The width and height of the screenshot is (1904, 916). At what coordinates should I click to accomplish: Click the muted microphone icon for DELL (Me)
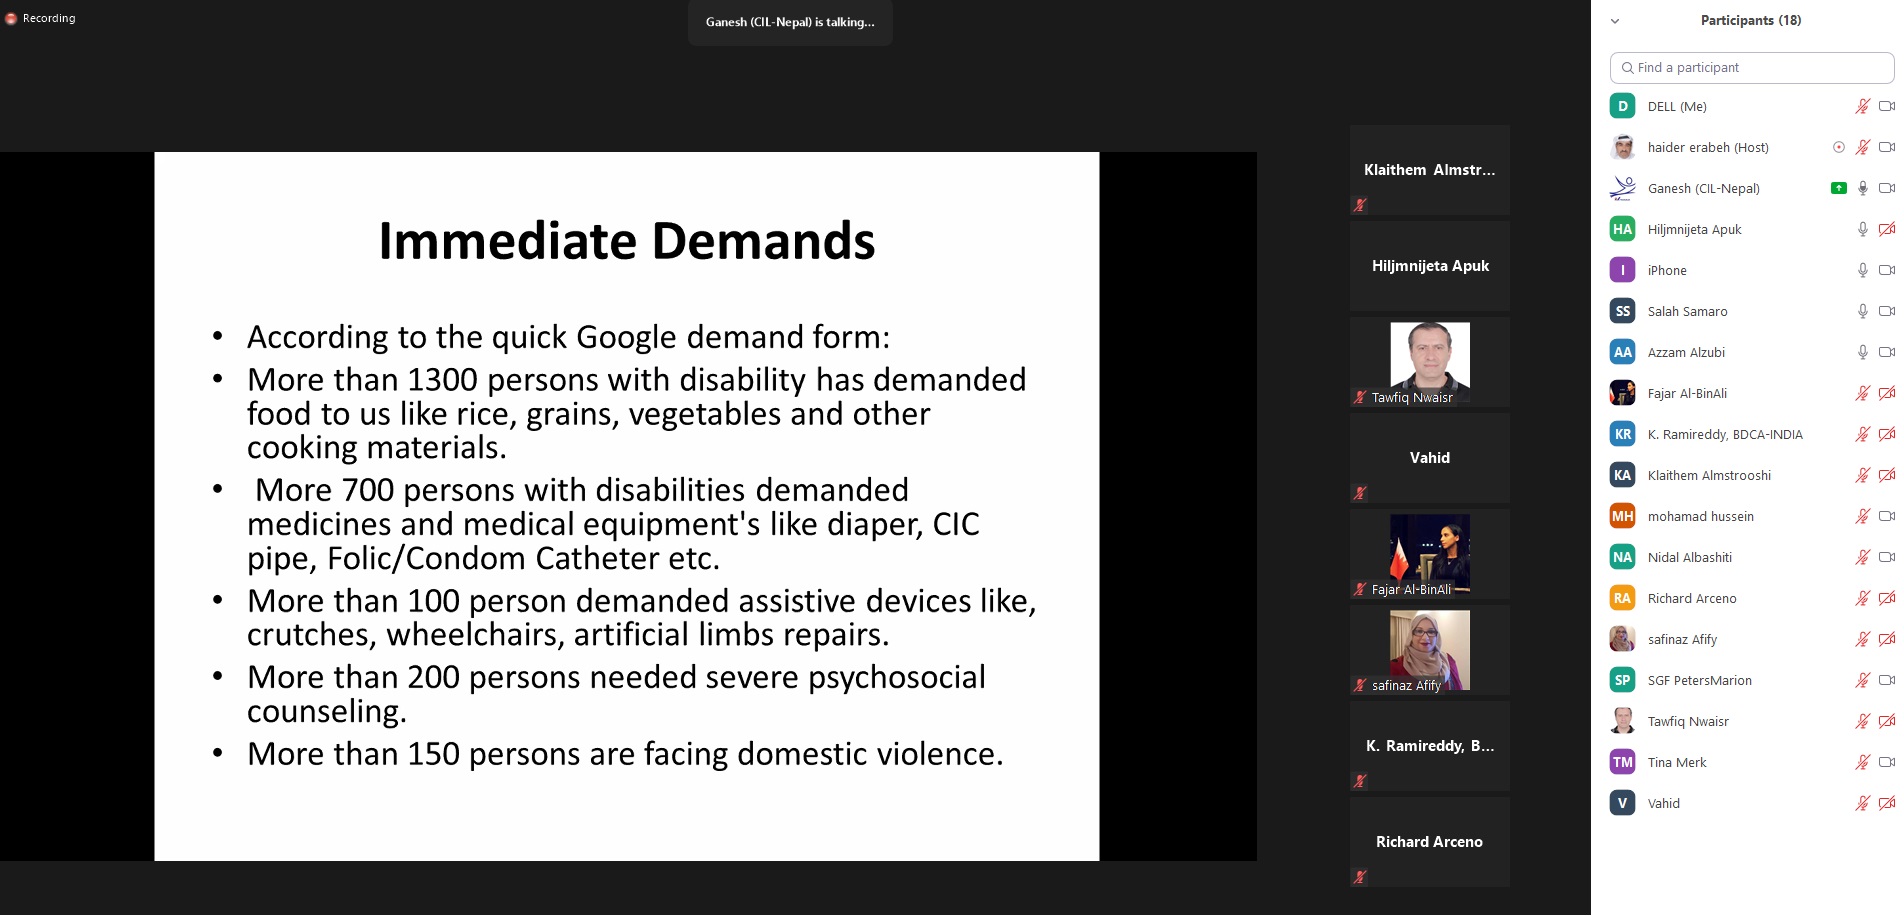[1862, 106]
